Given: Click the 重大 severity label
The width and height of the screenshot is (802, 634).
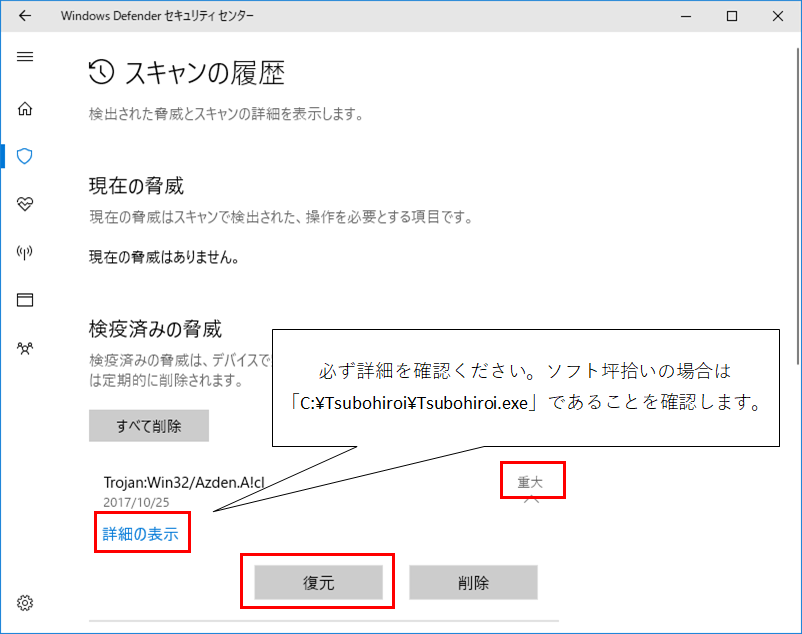Looking at the screenshot, I should [x=530, y=482].
